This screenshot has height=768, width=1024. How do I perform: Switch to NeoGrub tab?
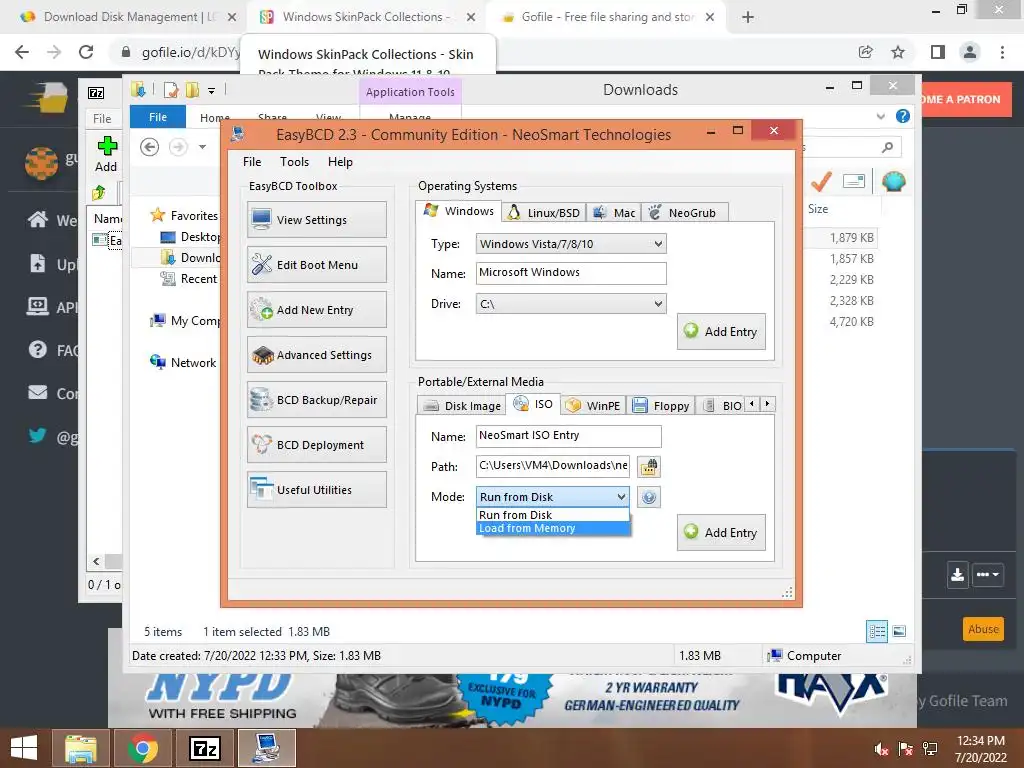coord(684,212)
